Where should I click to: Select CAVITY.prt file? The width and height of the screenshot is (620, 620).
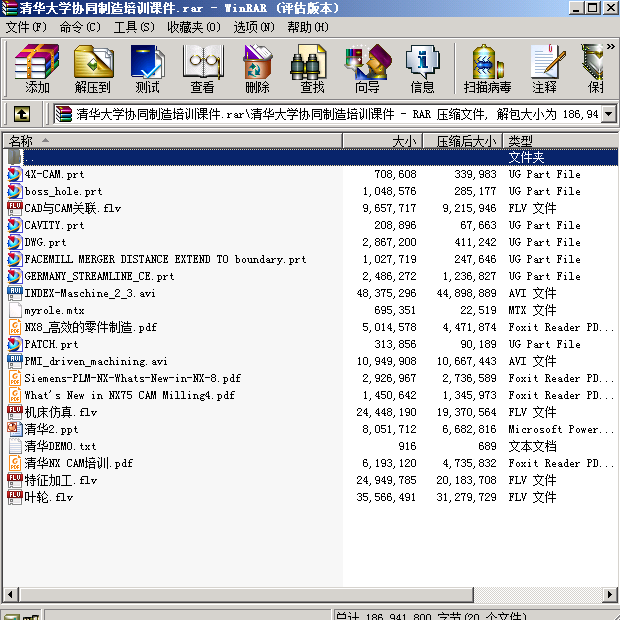(55, 225)
